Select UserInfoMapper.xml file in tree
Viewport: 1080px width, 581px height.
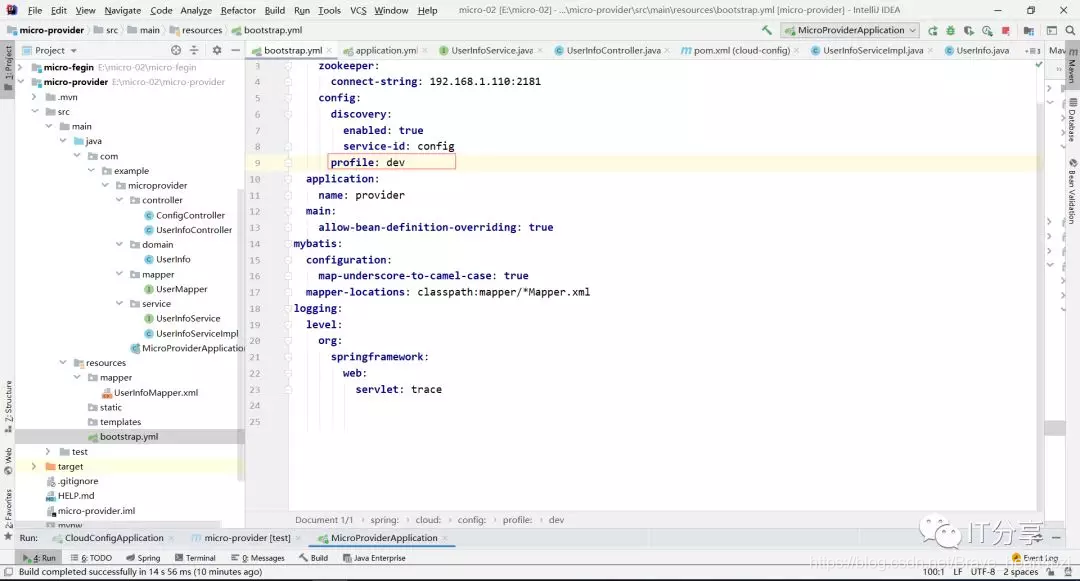click(156, 393)
